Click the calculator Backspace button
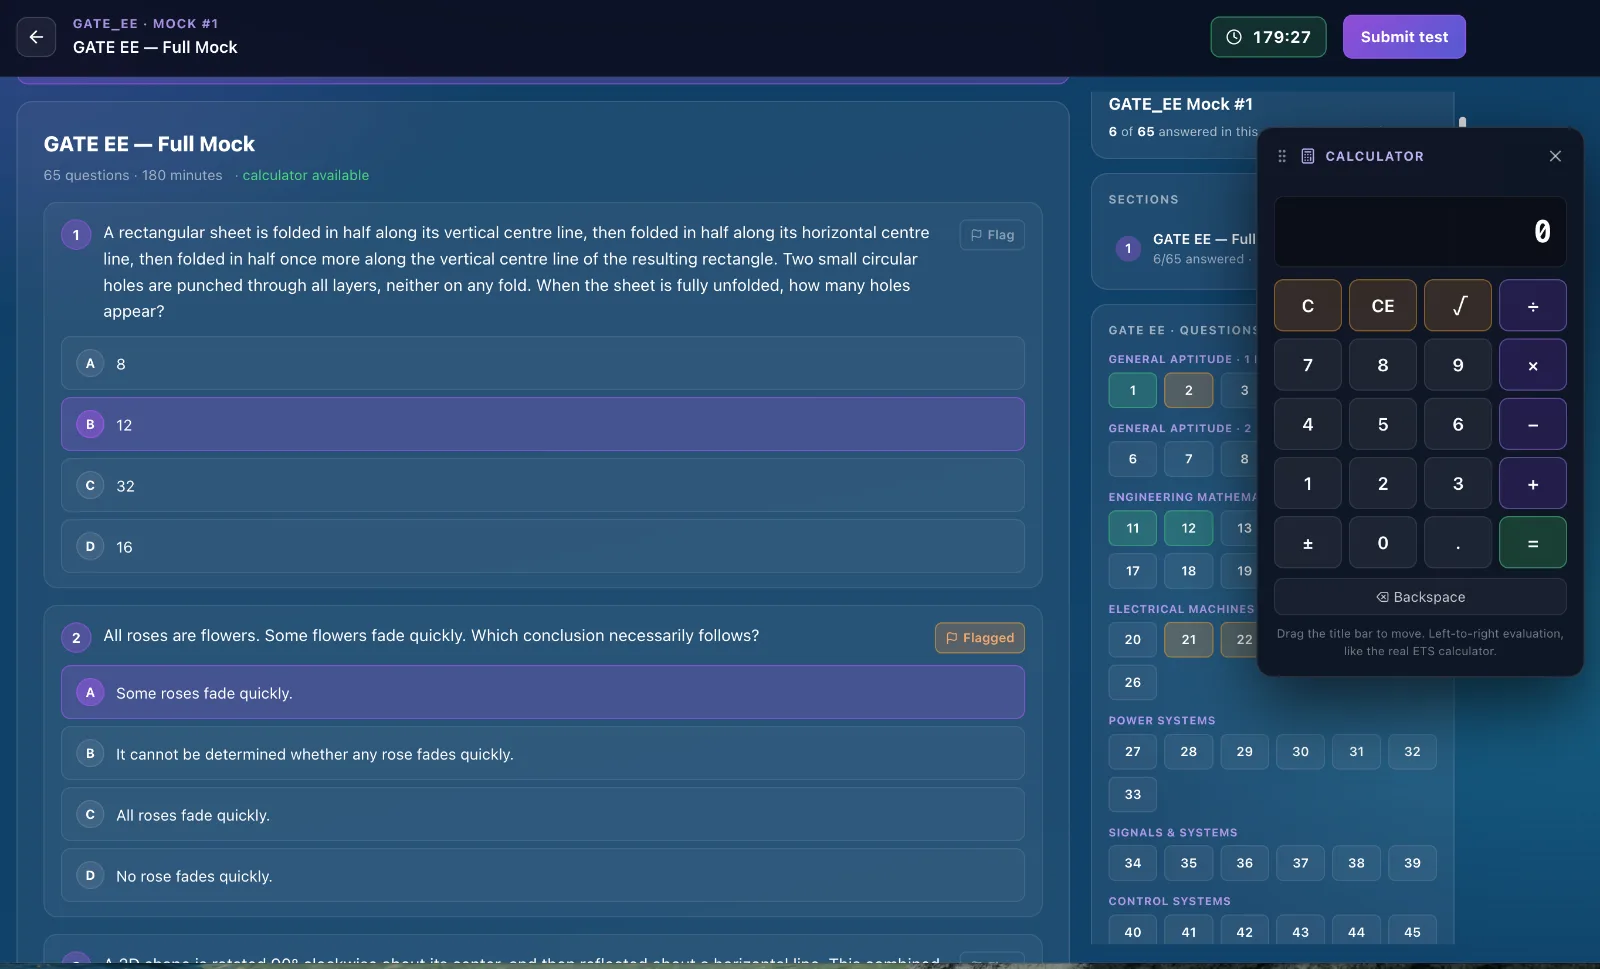This screenshot has height=969, width=1600. pyautogui.click(x=1420, y=597)
